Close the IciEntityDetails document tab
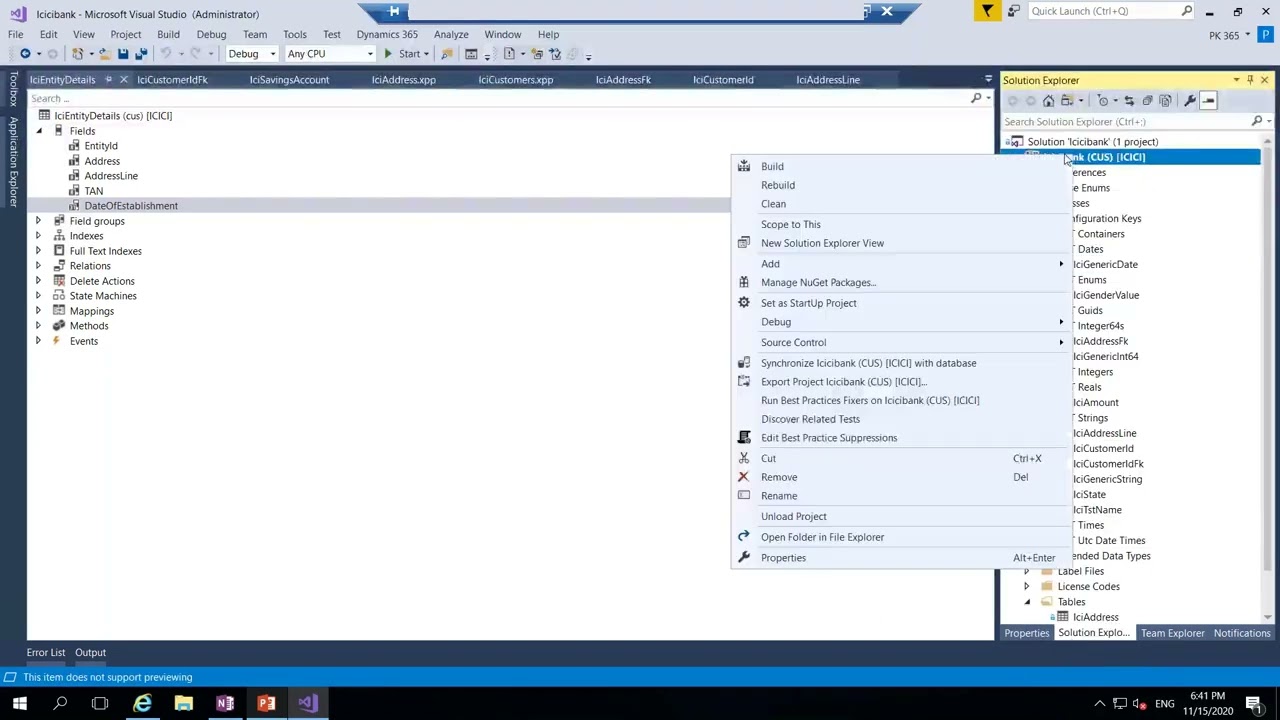This screenshot has width=1280, height=720. click(x=123, y=80)
